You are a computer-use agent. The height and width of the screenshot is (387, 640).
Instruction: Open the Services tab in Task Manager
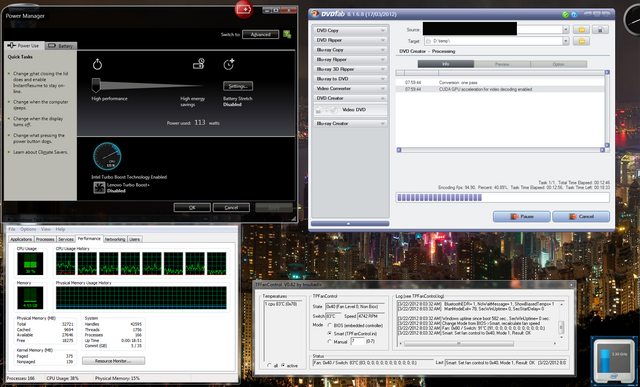tap(66, 239)
